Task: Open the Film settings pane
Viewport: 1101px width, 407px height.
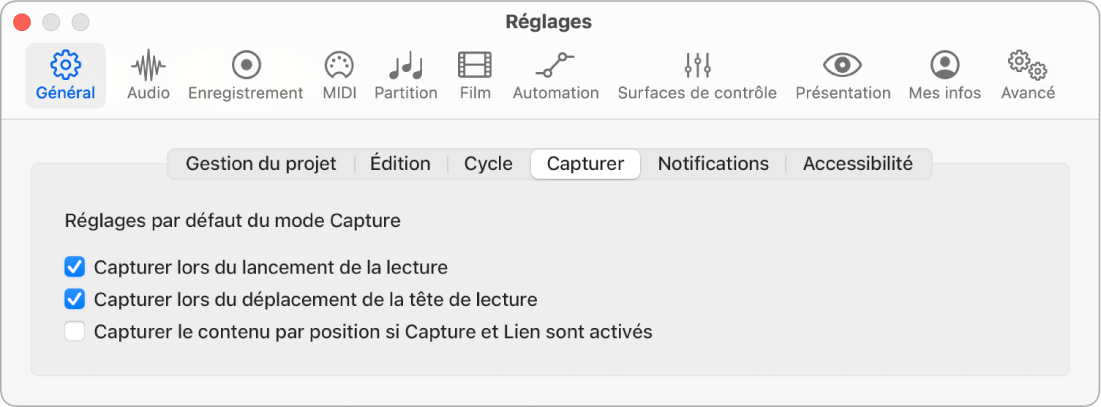Action: [x=475, y=66]
